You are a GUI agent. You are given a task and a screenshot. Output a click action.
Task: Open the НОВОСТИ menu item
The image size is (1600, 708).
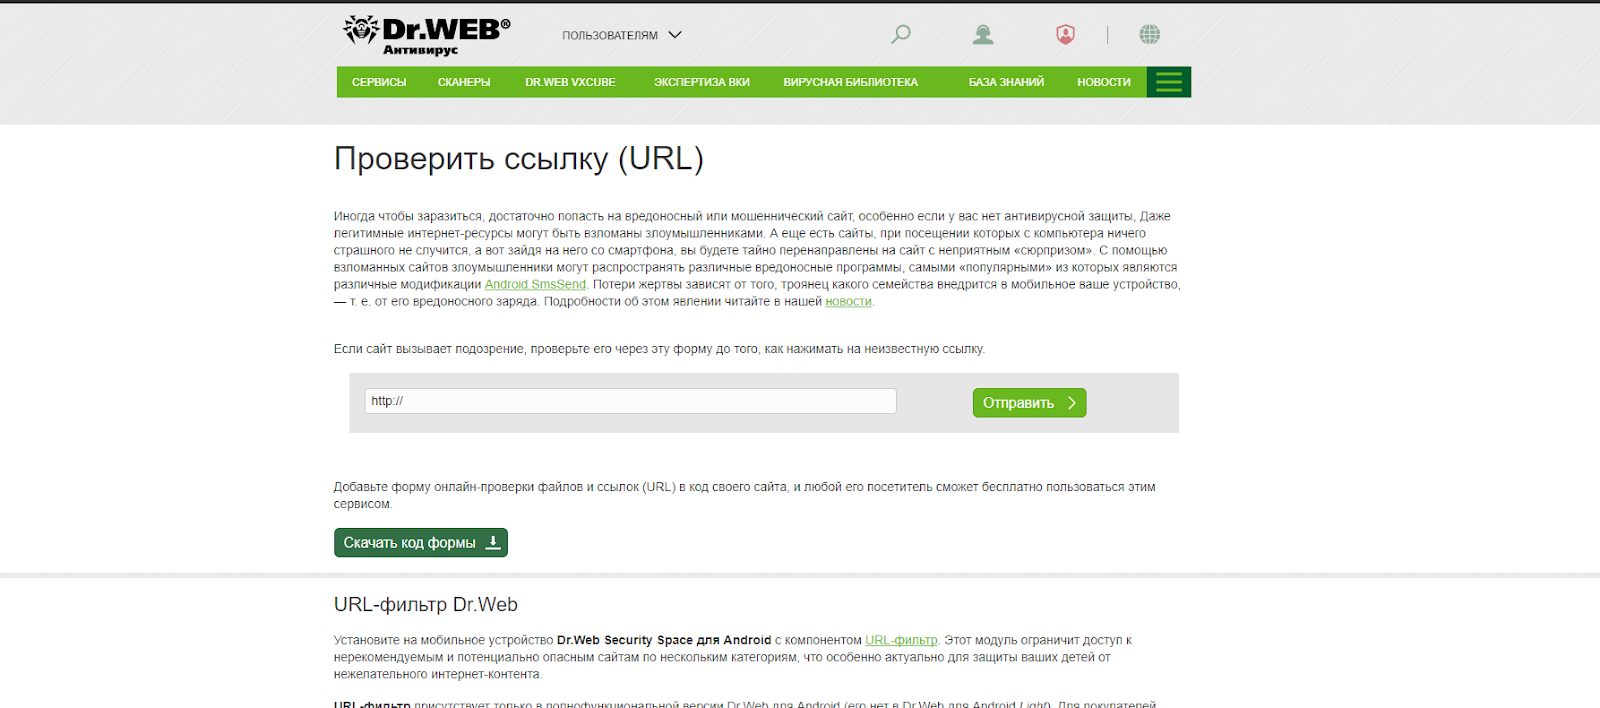click(1103, 82)
